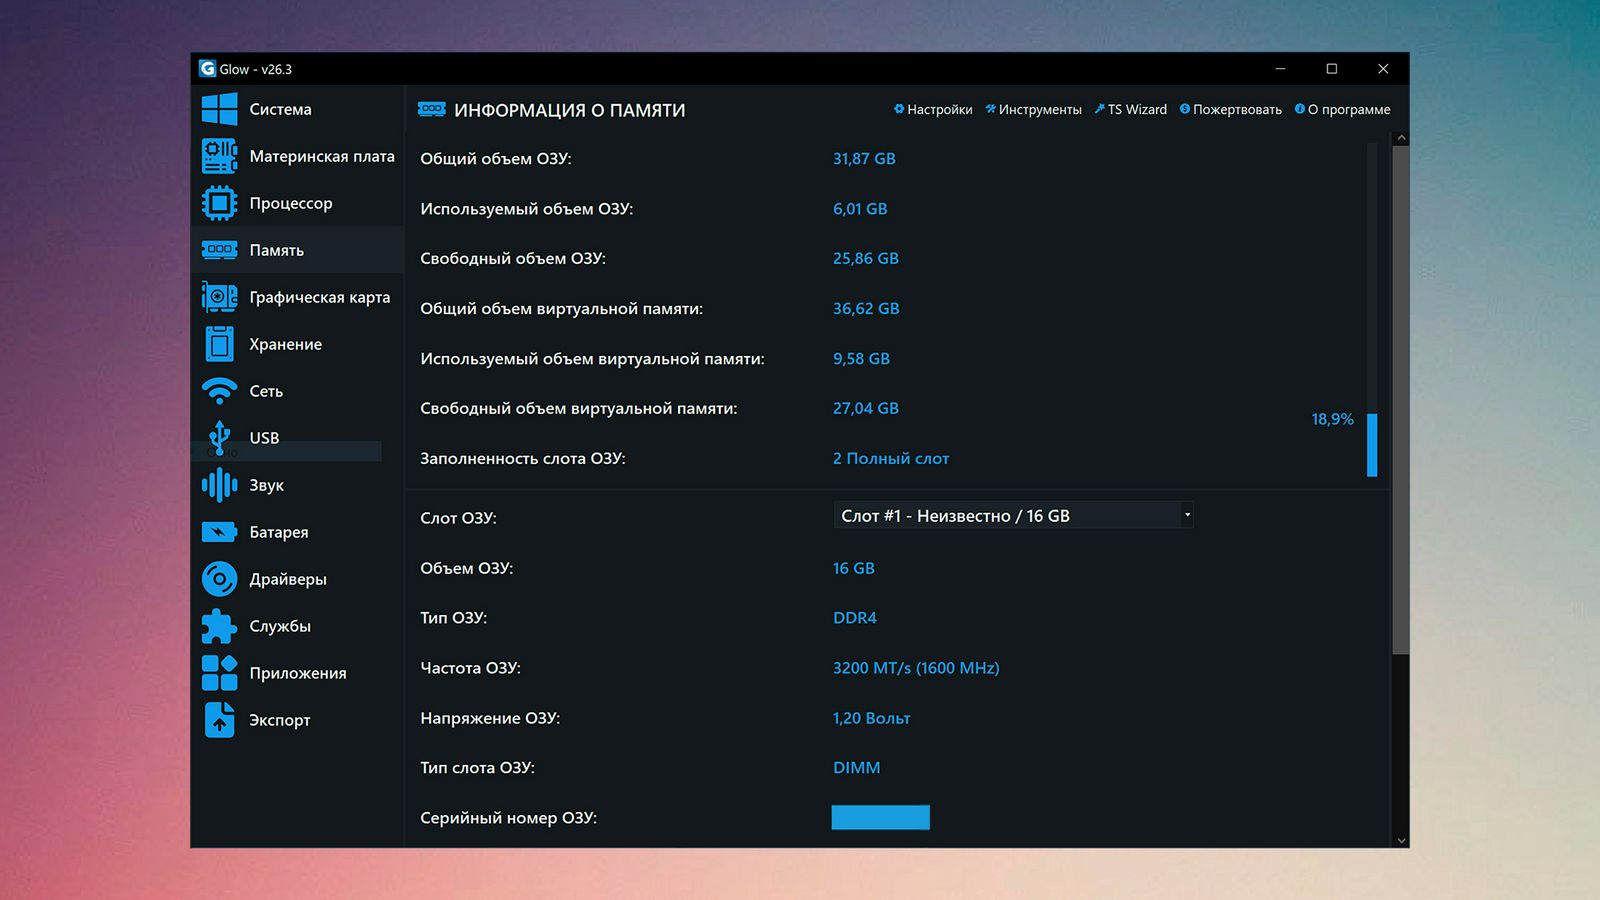Open the Graphics card icon in sidebar
Image resolution: width=1600 pixels, height=900 pixels.
click(x=219, y=297)
